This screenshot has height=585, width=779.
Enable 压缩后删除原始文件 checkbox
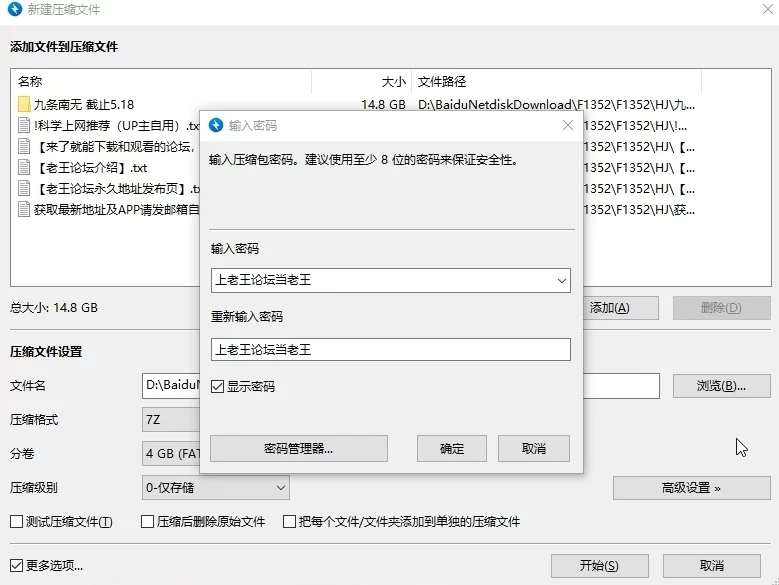(148, 521)
